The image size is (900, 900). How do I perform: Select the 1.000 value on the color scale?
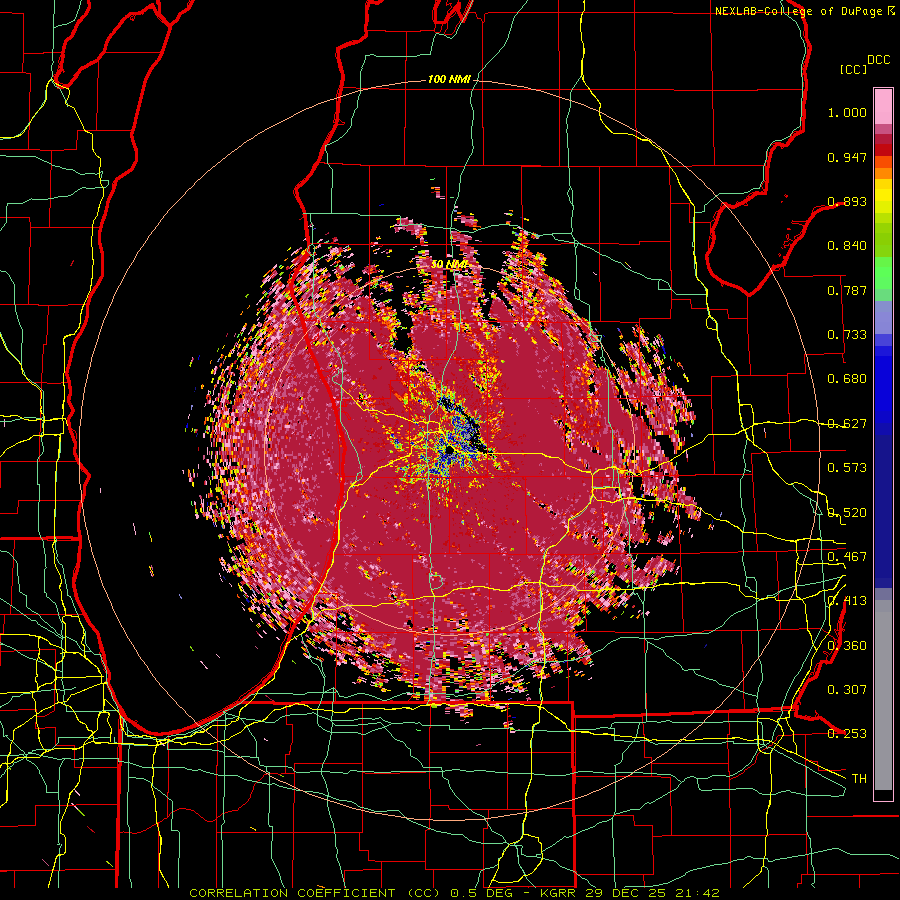(847, 112)
